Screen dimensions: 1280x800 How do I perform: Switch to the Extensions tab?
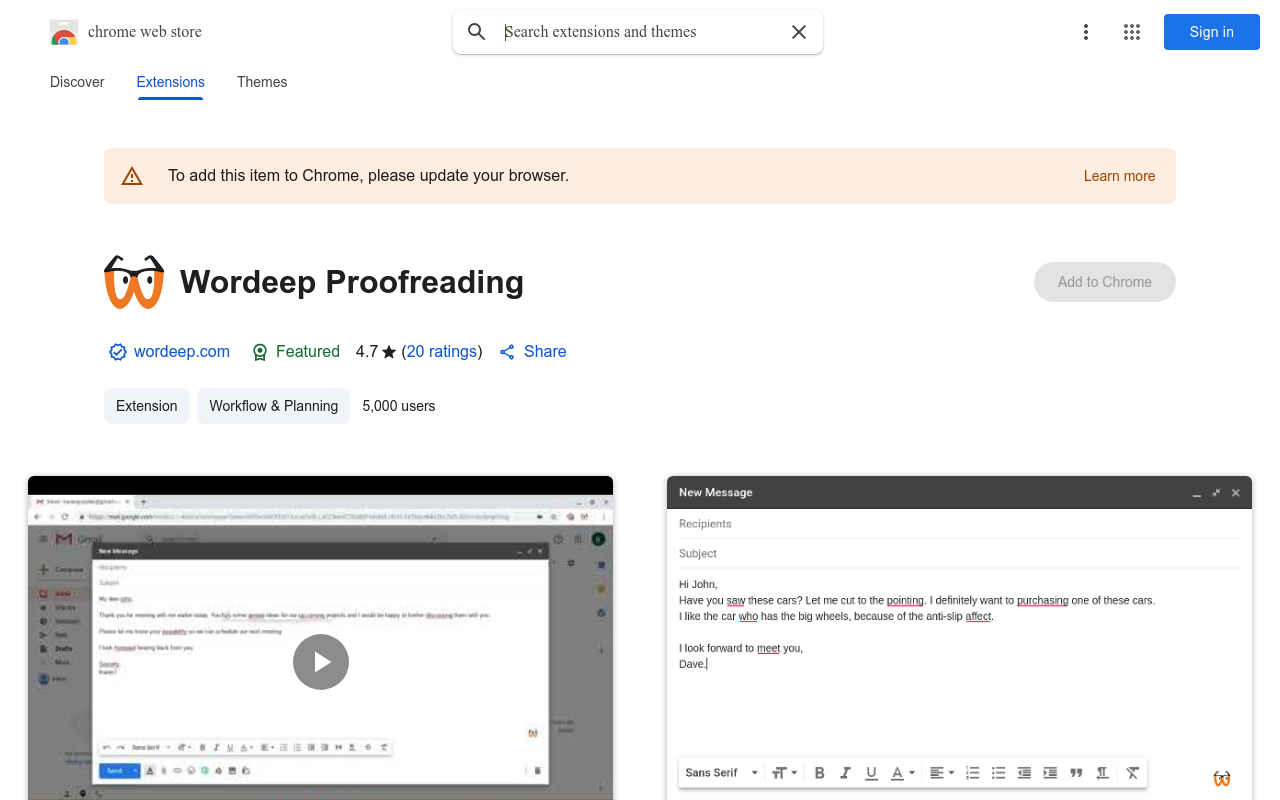(x=171, y=82)
